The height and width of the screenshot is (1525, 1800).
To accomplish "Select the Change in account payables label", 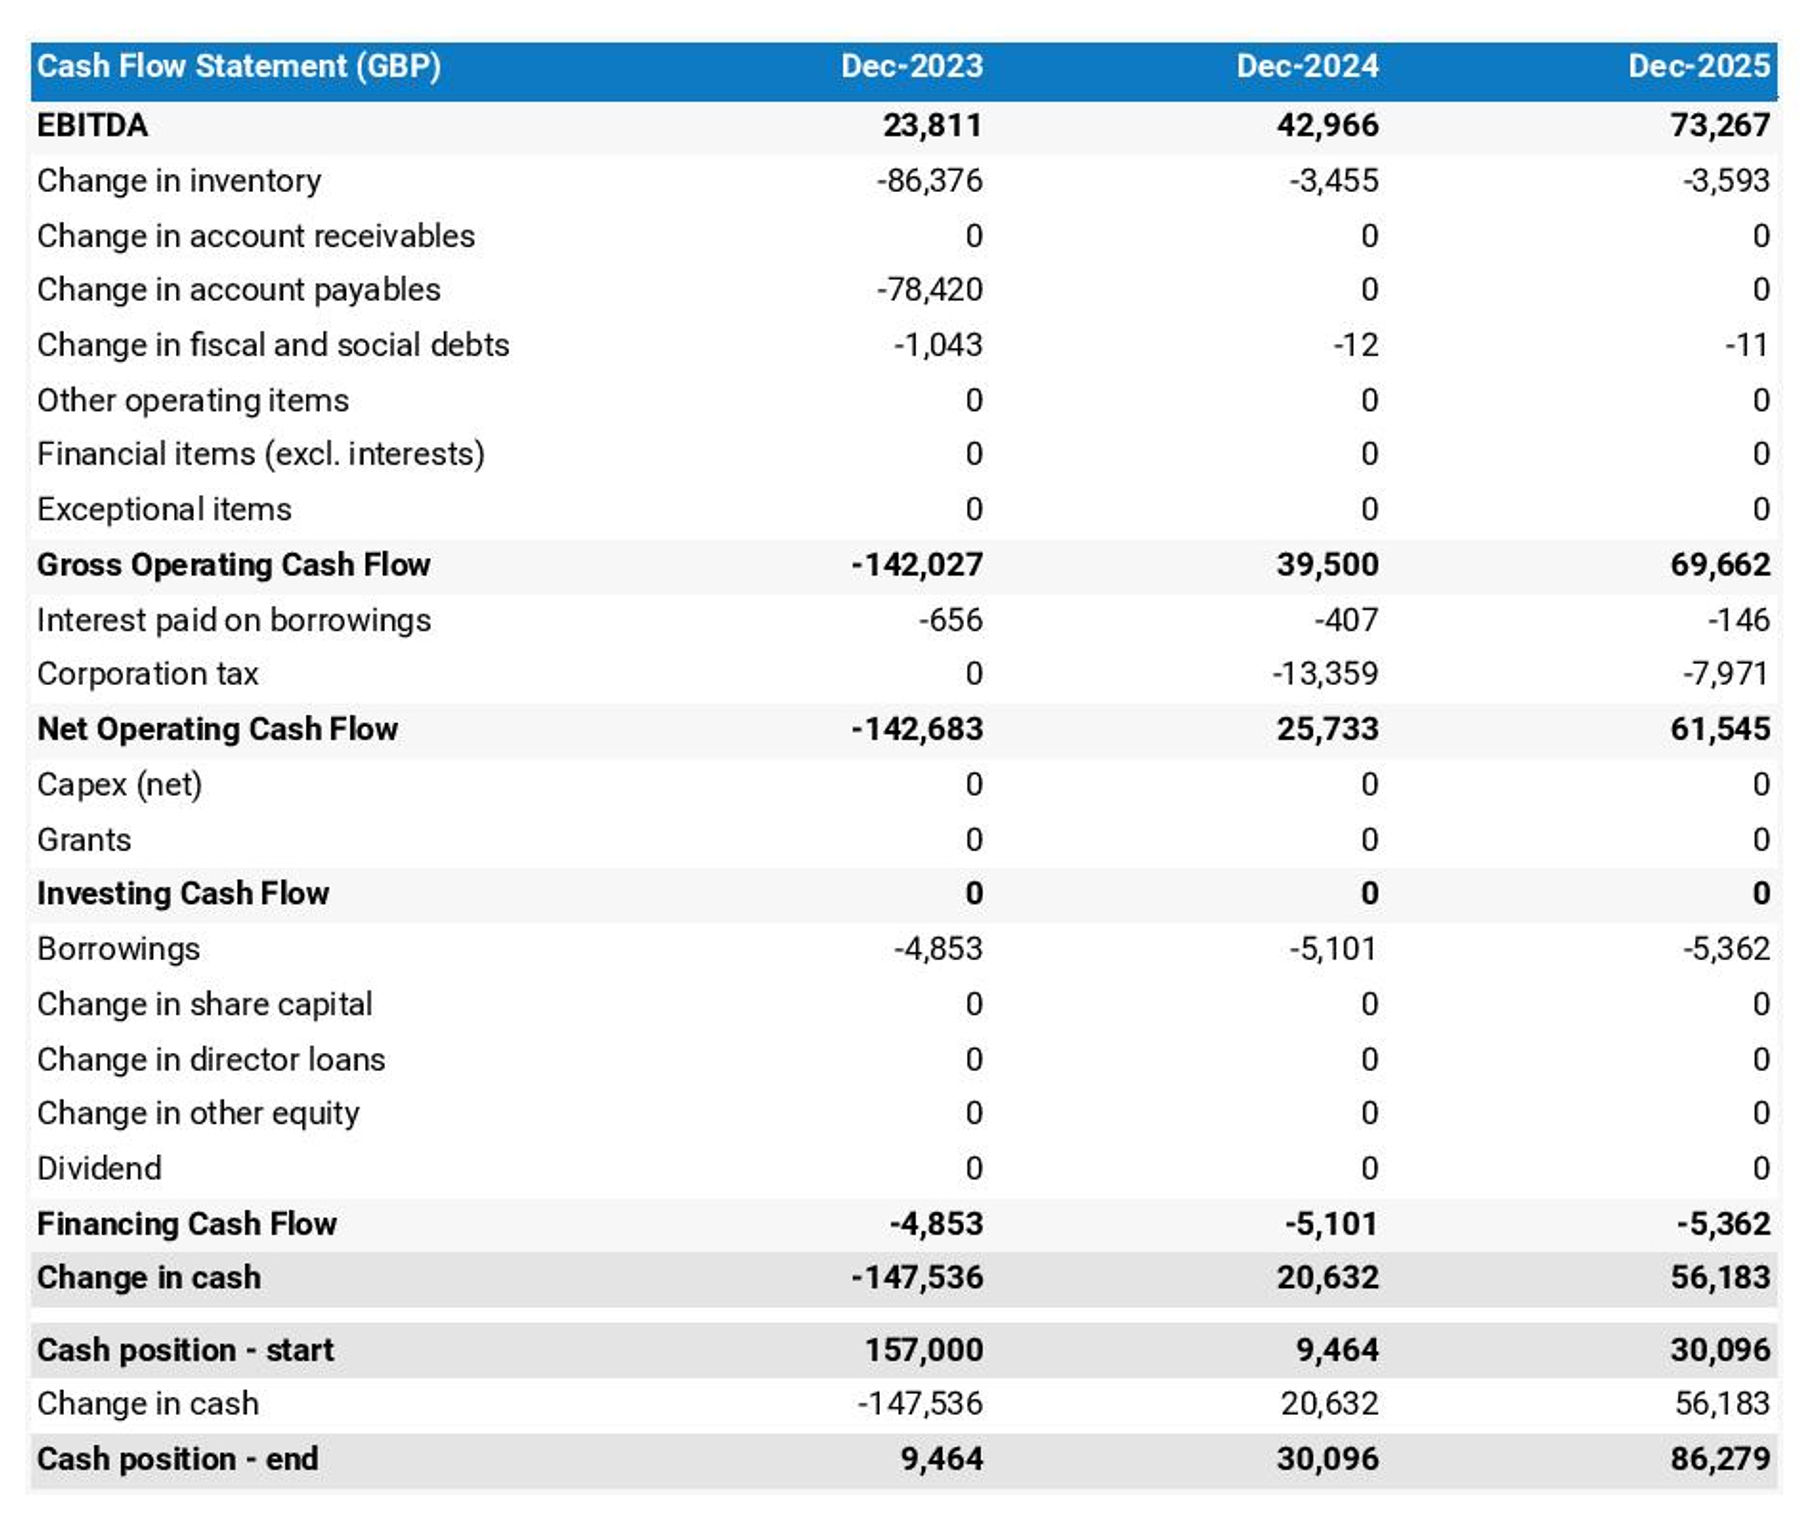I will (237, 289).
